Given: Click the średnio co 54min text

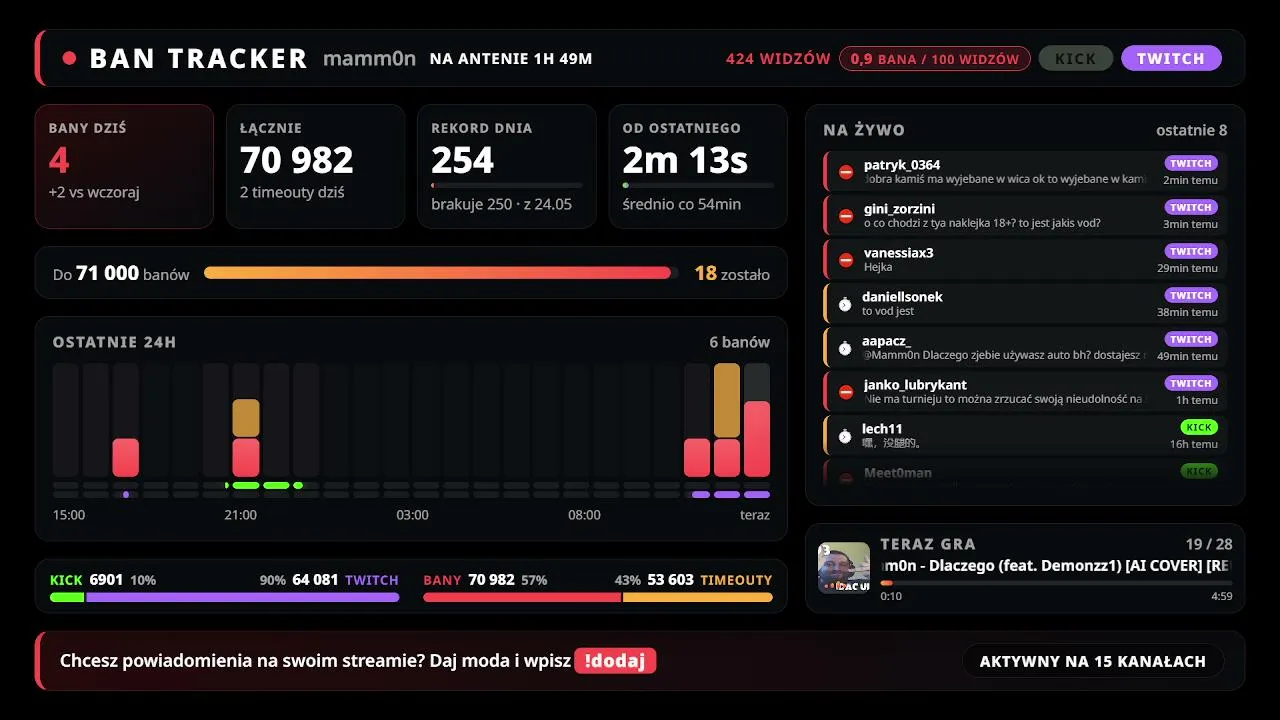Looking at the screenshot, I should click(682, 204).
